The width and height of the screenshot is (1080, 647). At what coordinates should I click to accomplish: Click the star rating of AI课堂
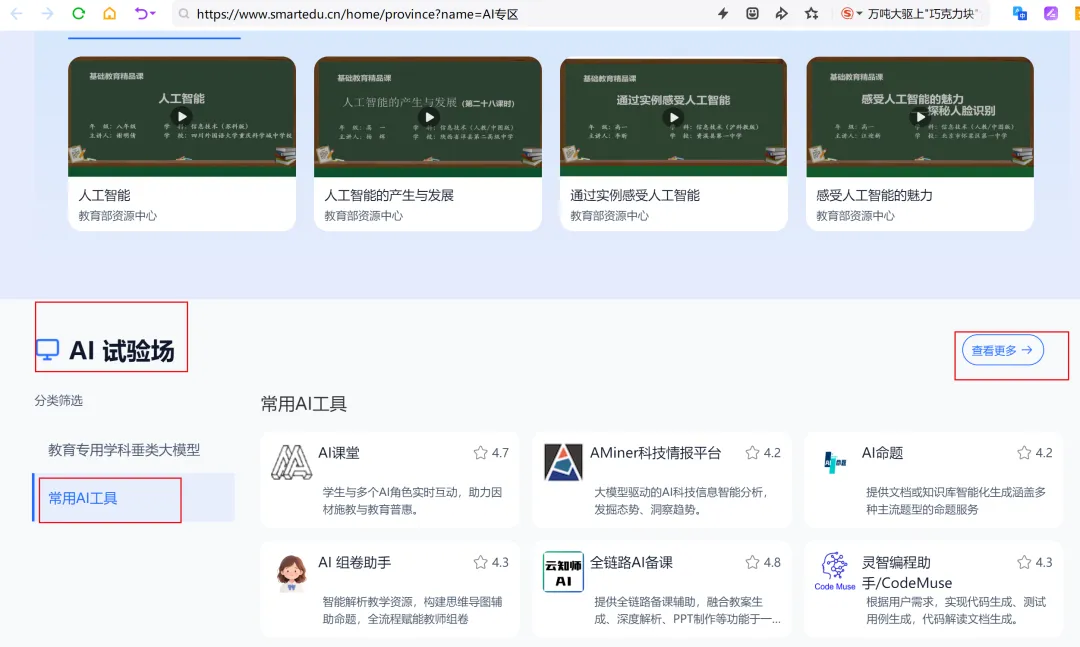coord(491,453)
